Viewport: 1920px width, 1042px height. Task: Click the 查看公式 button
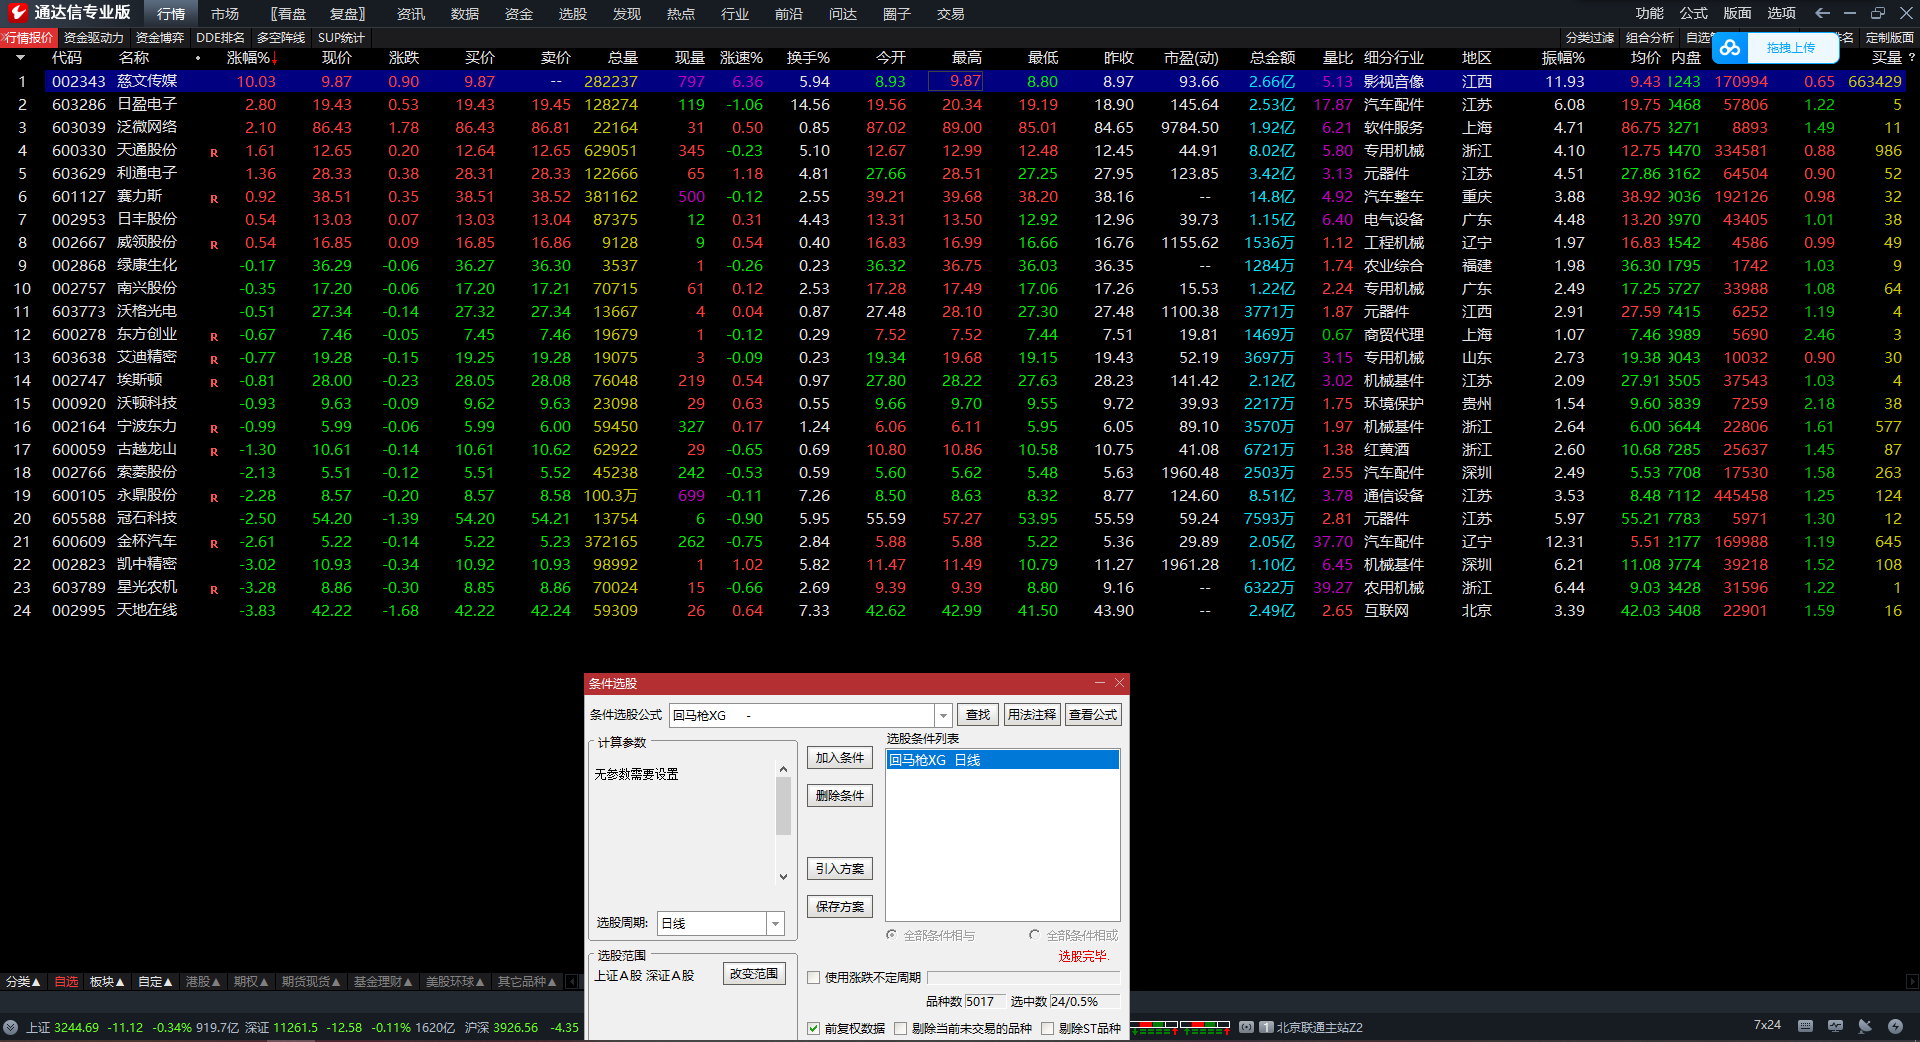pyautogui.click(x=1093, y=715)
